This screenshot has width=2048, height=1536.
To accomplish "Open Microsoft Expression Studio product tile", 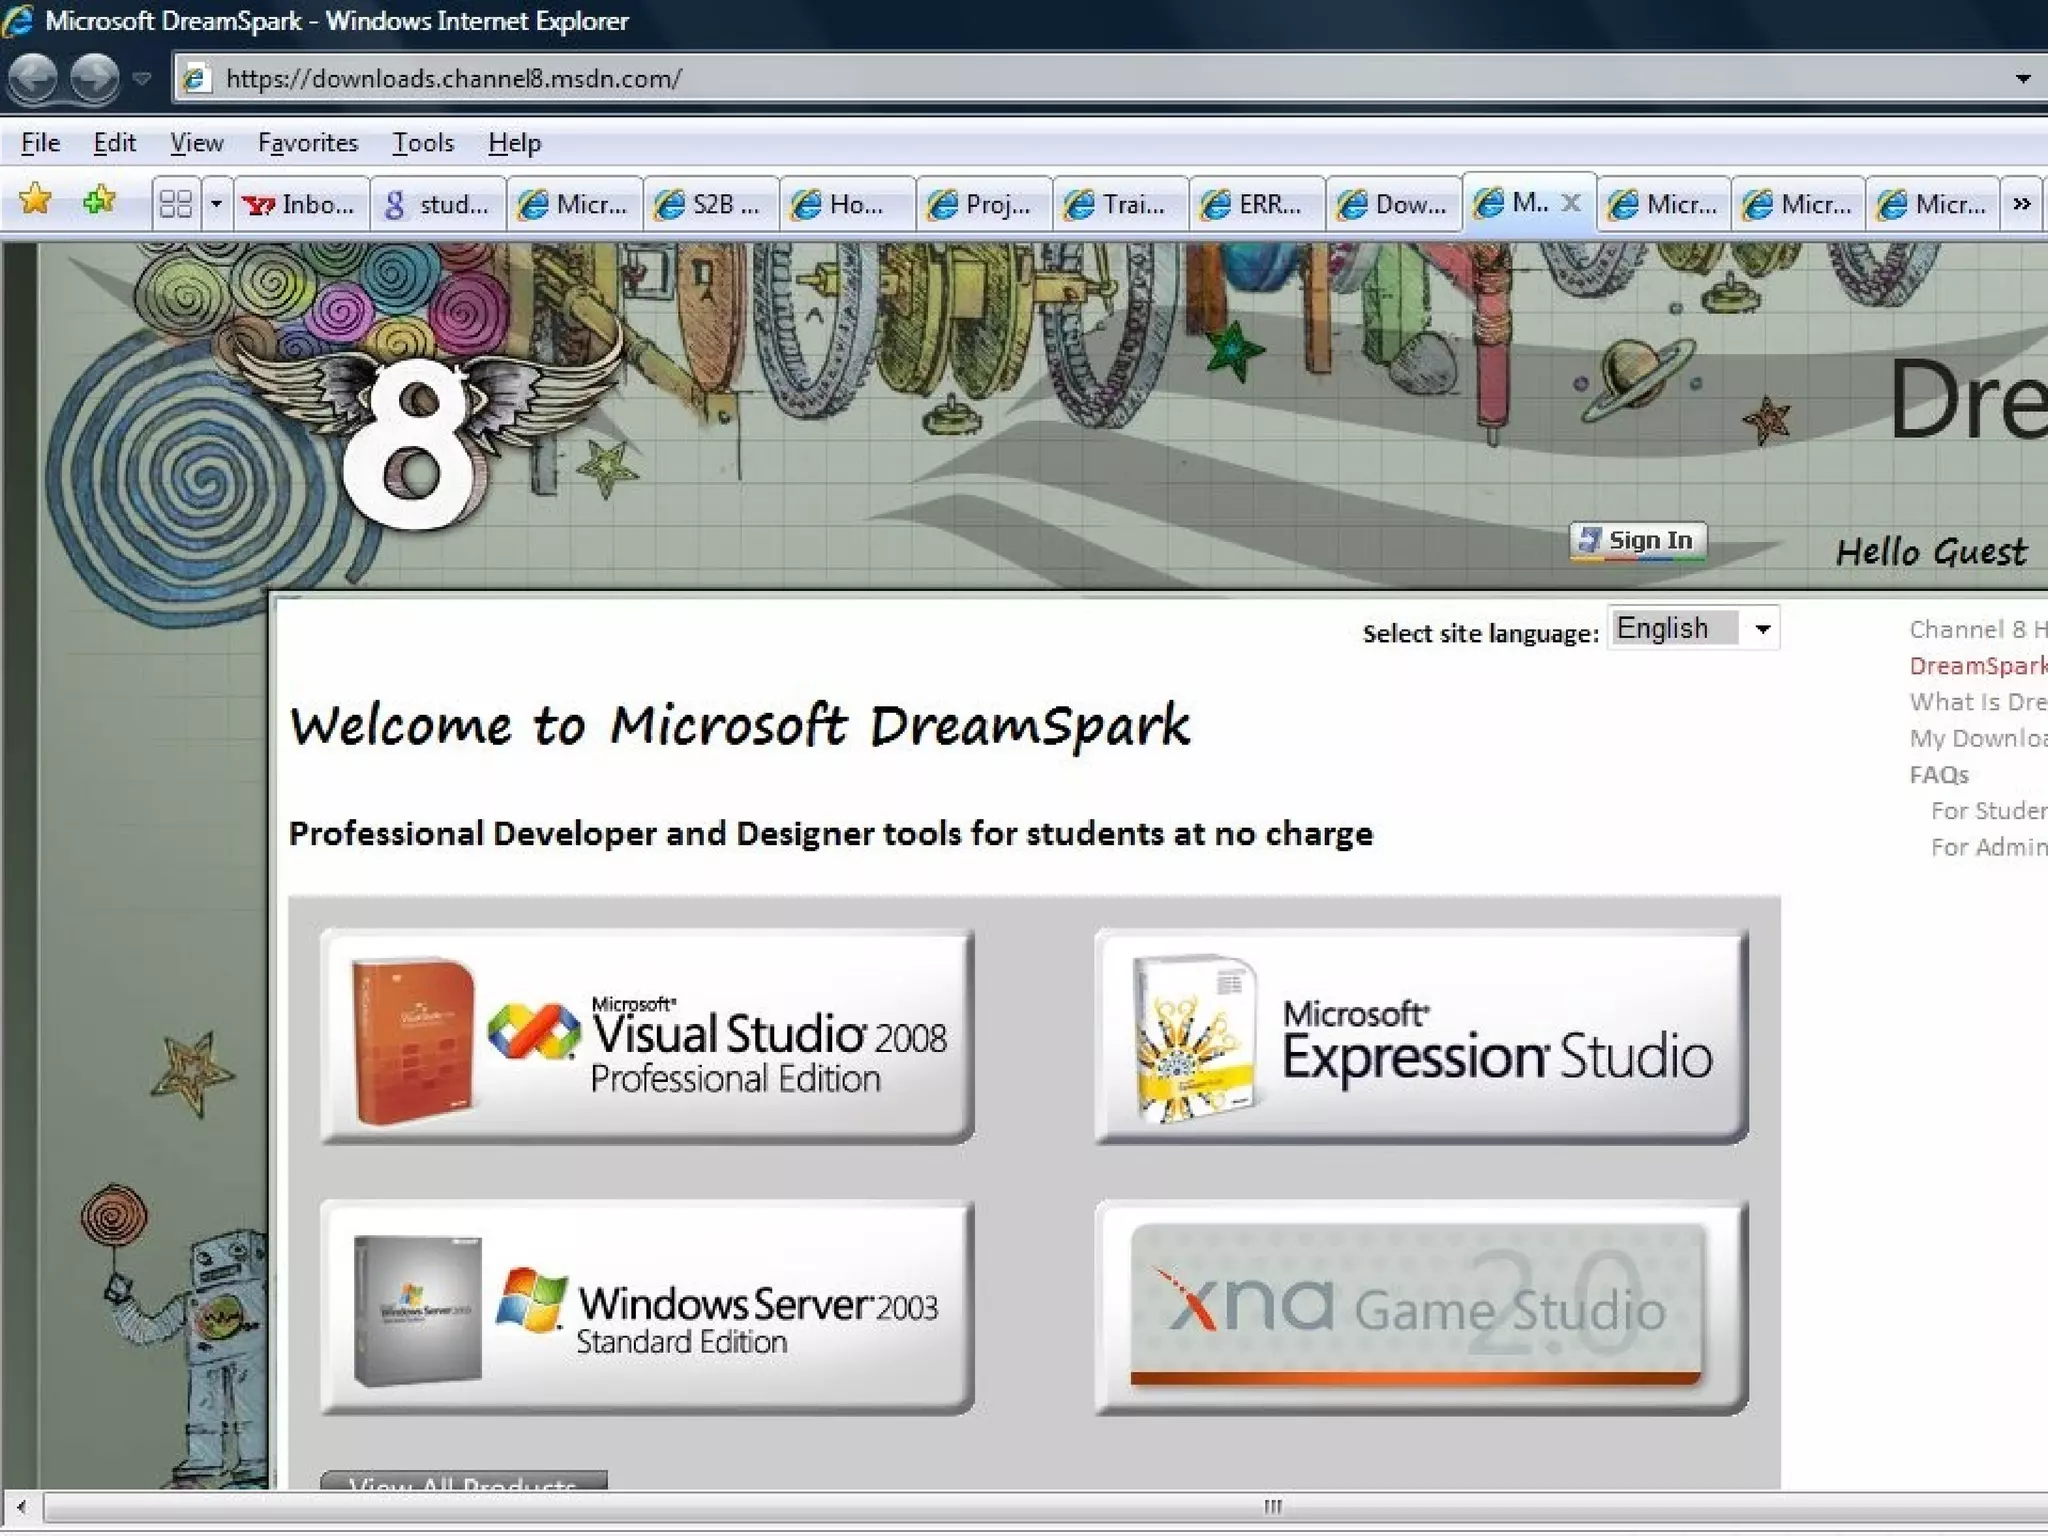I will click(1421, 1036).
